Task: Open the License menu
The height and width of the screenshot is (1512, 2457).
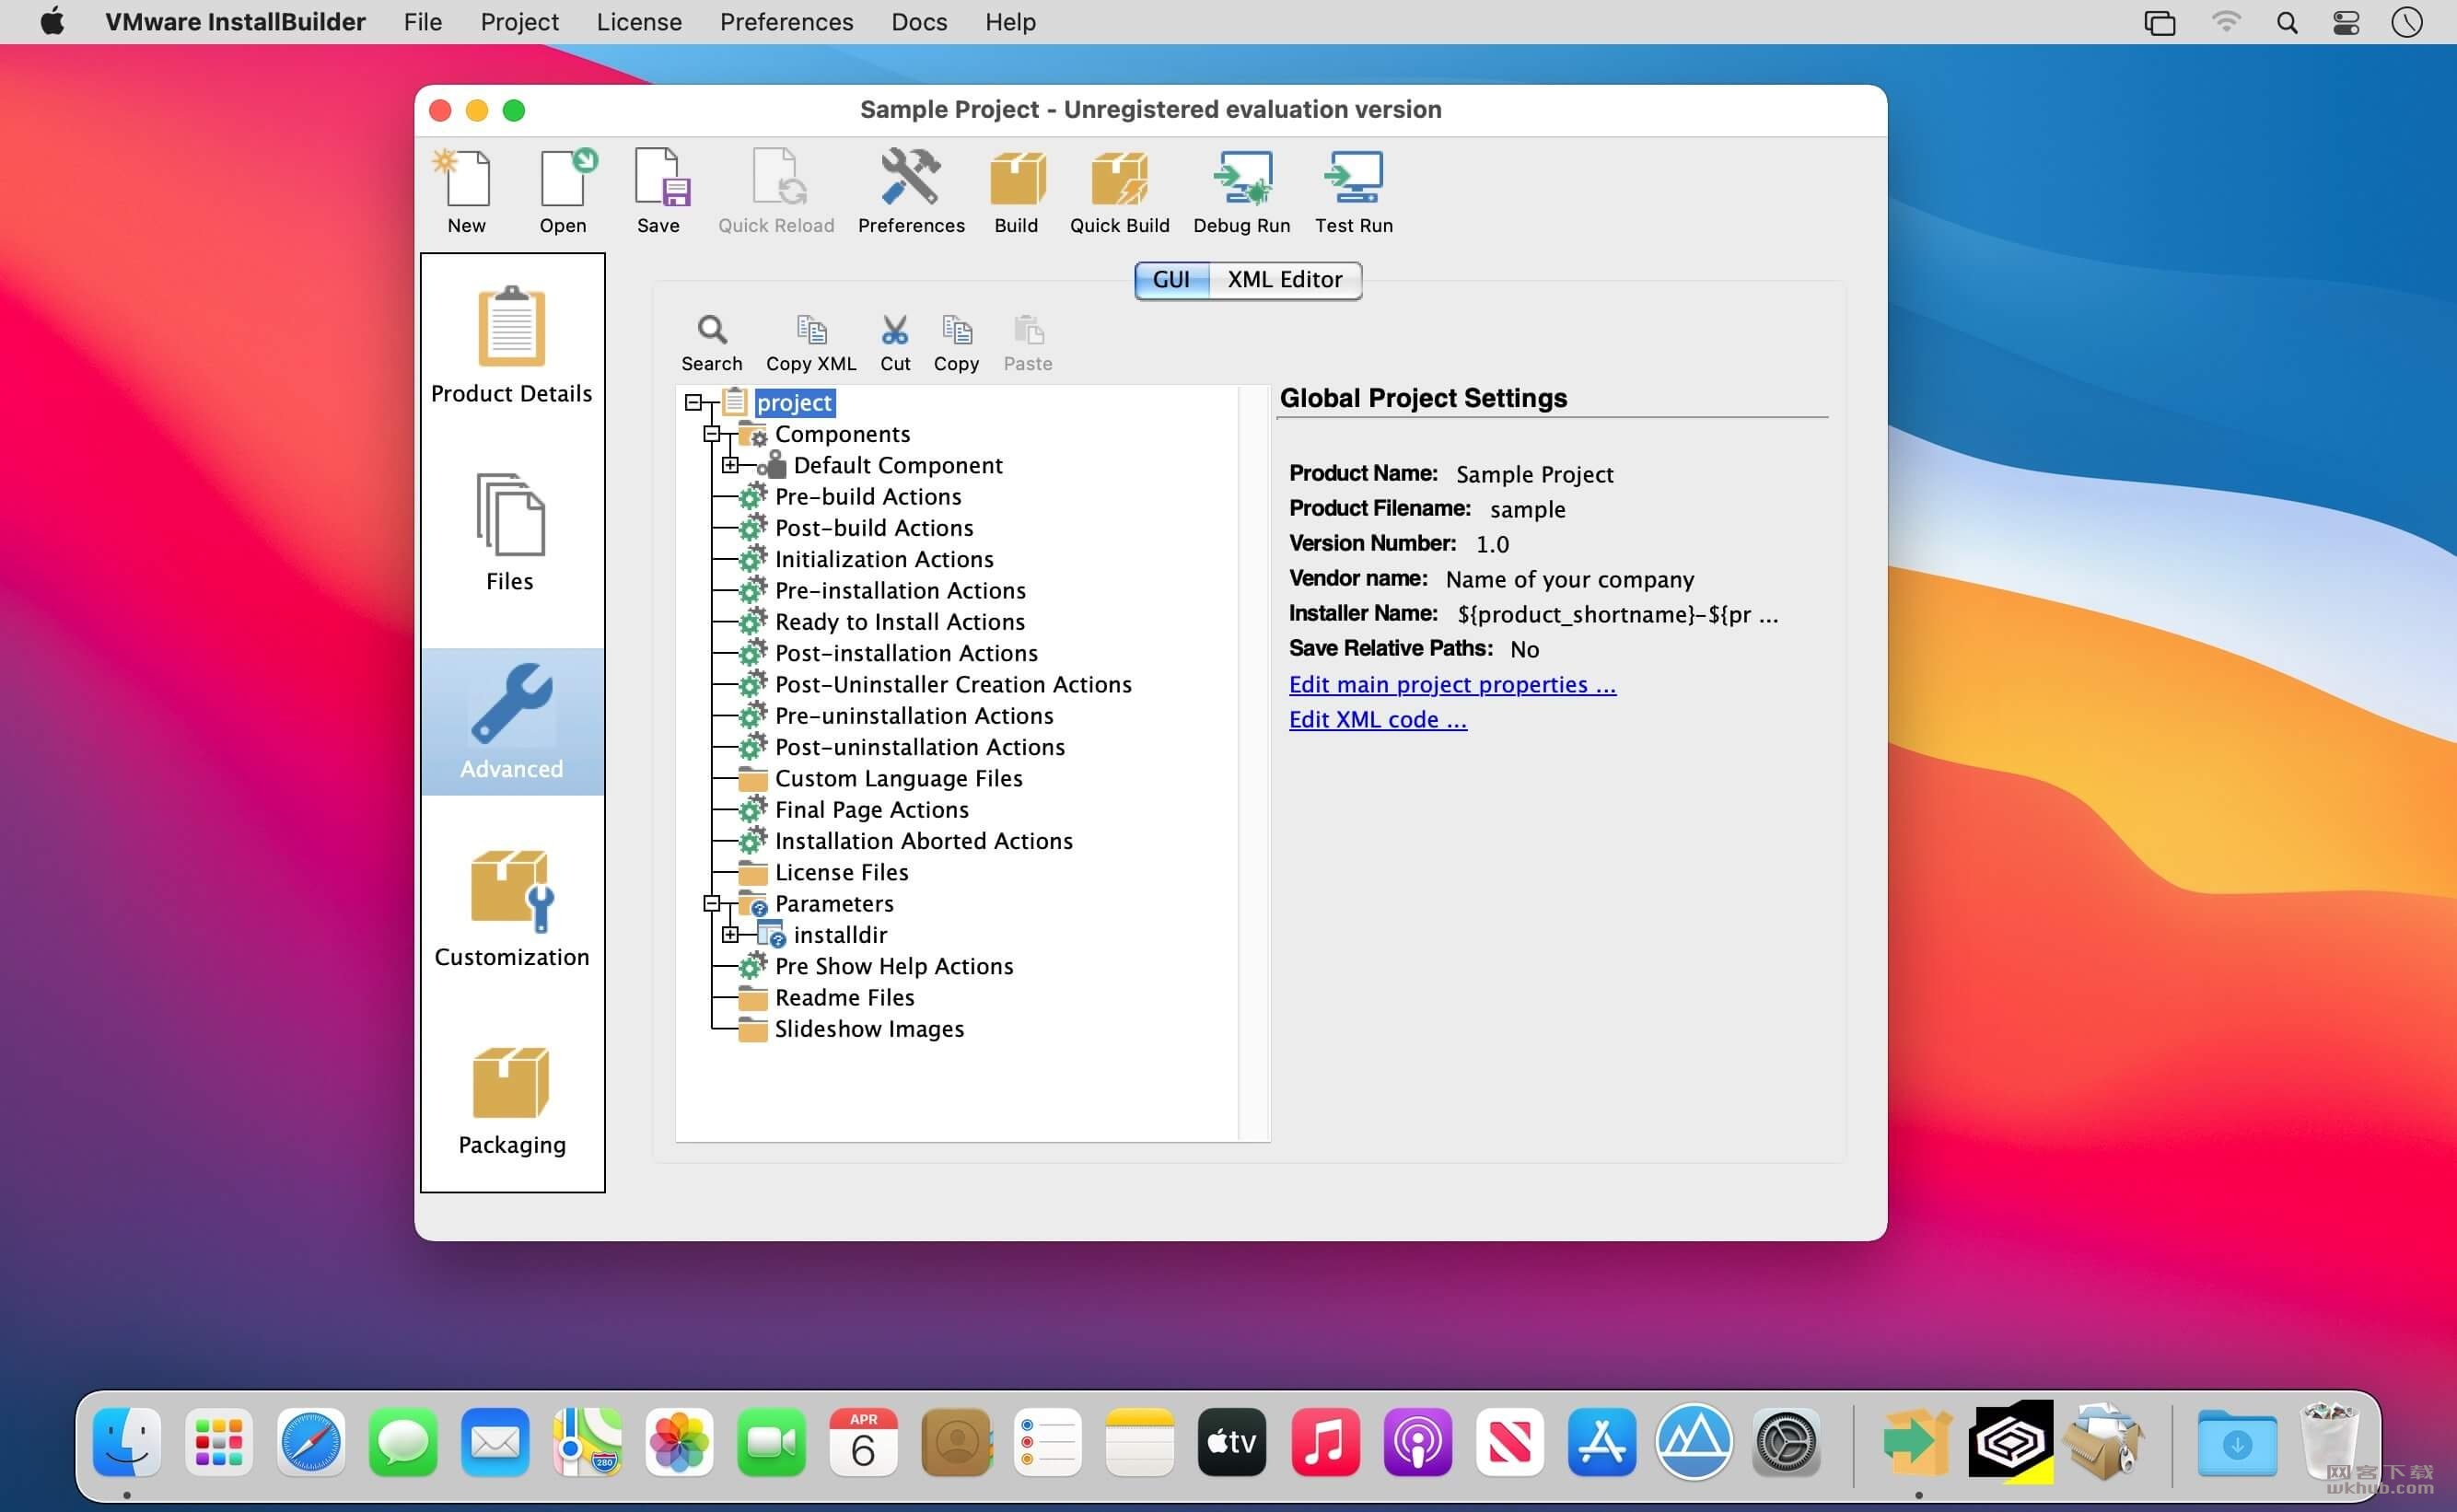Action: point(639,22)
